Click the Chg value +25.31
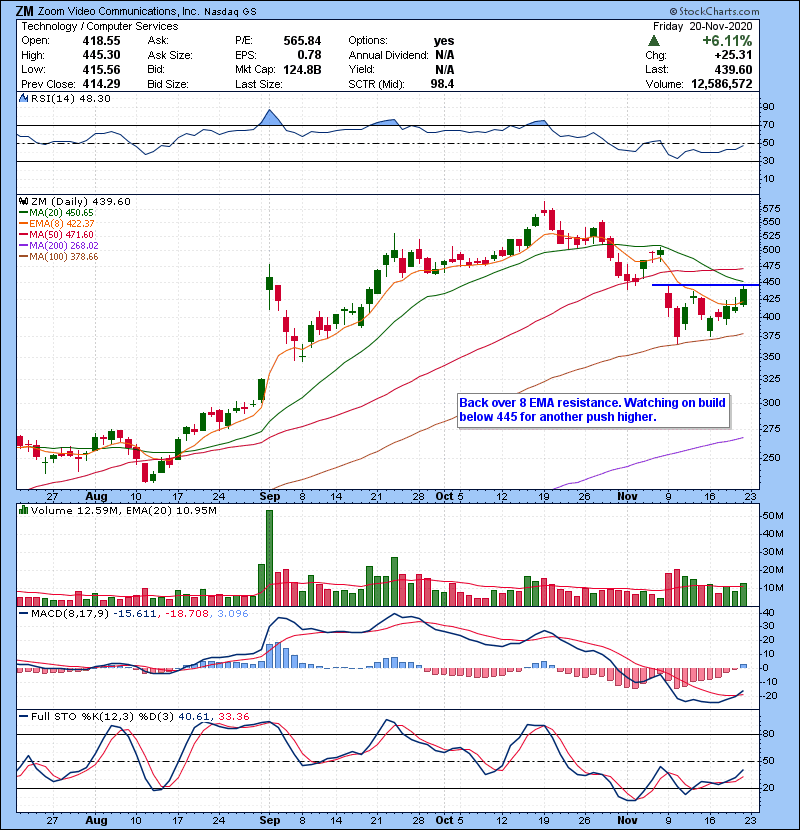Image resolution: width=800 pixels, height=830 pixels. point(733,55)
